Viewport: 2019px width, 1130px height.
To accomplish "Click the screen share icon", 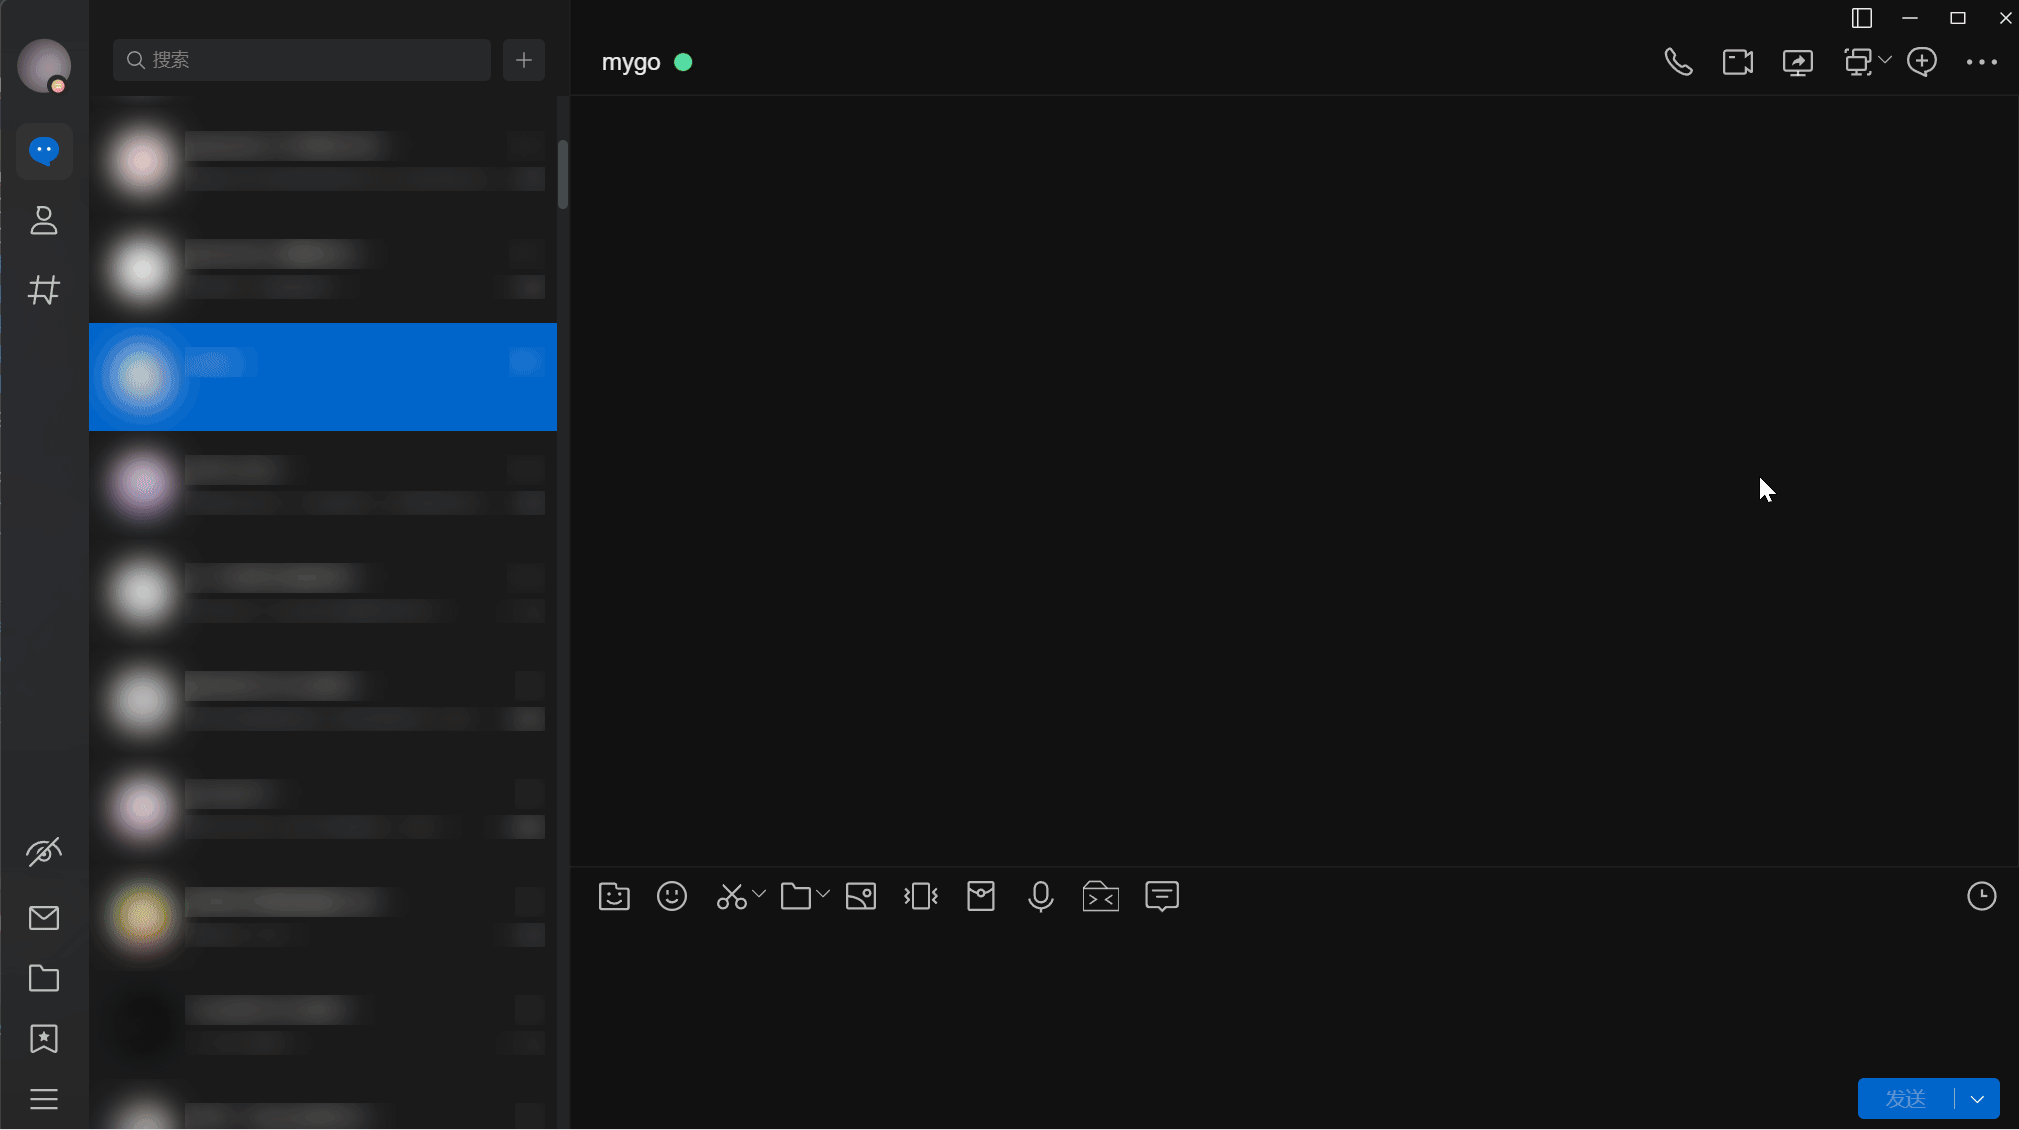I will tap(1798, 62).
